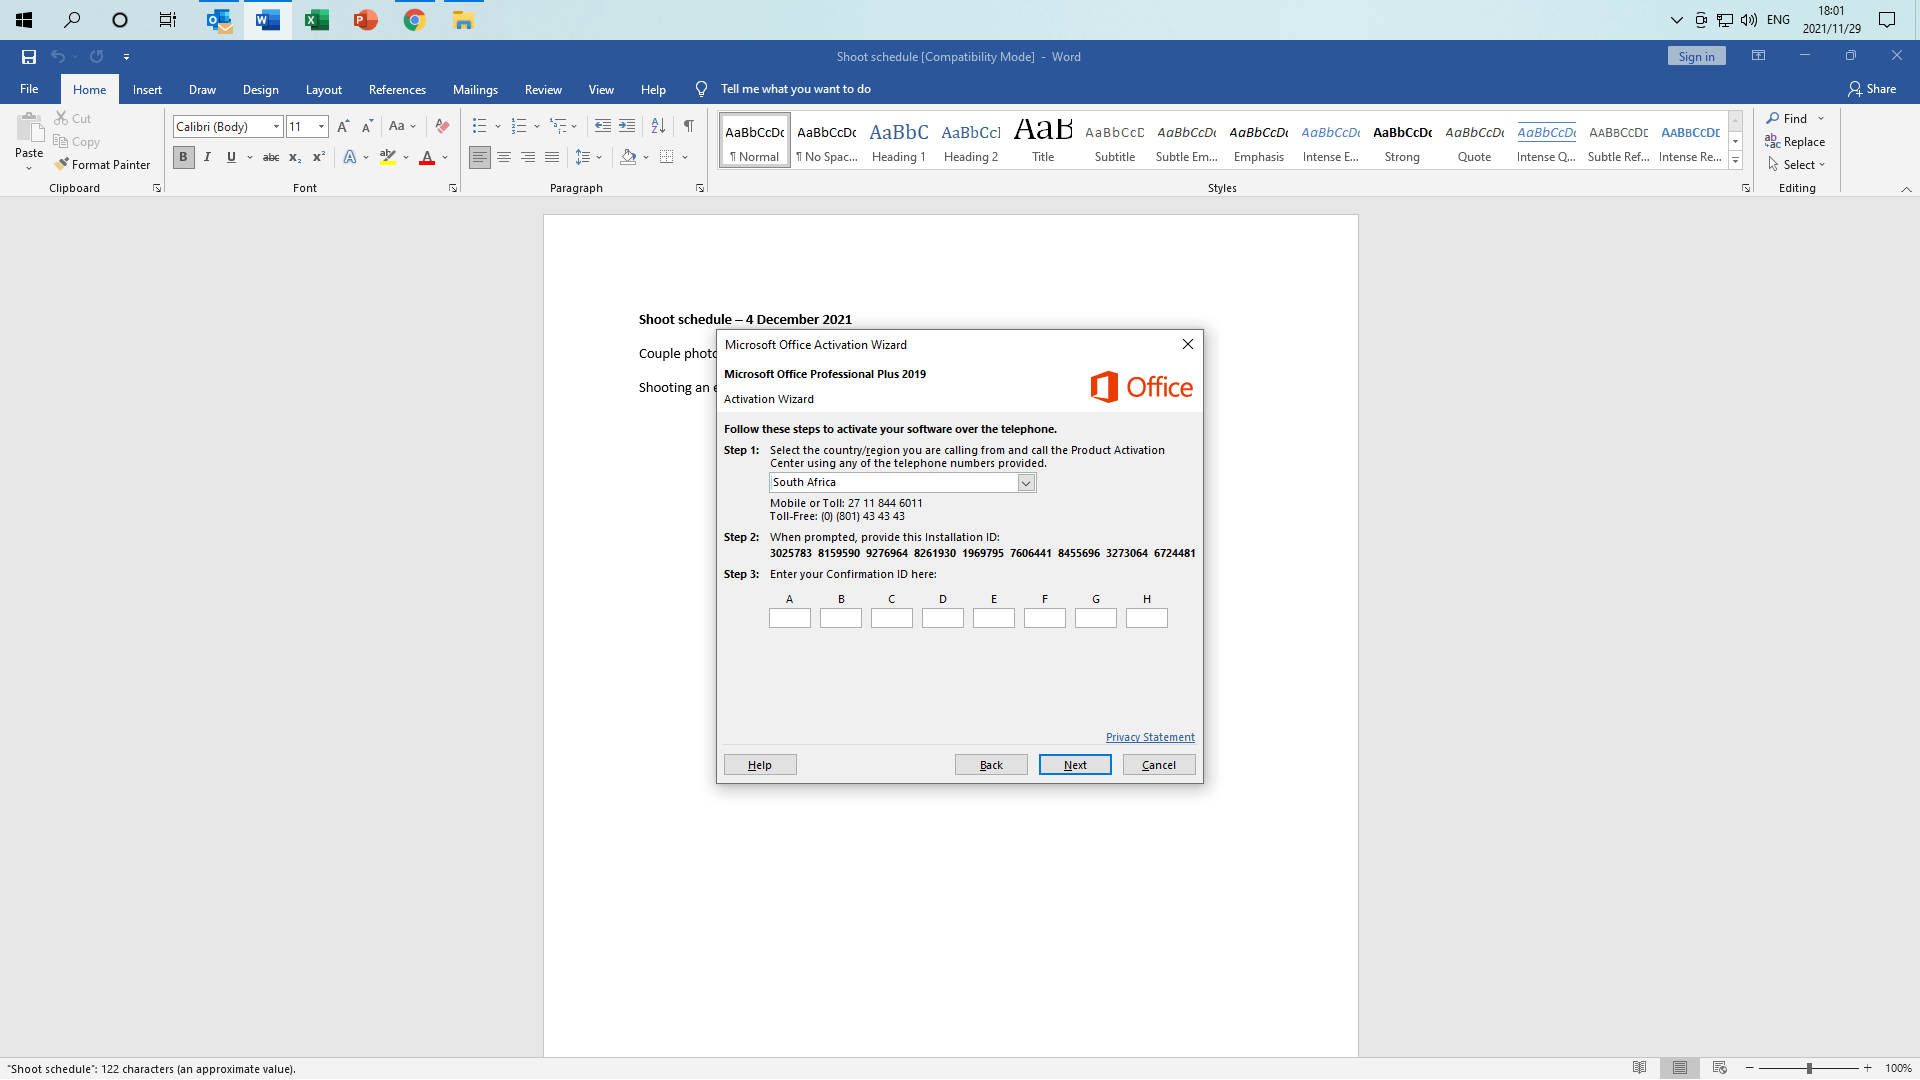Toggle Show/Hide paragraph marks
The image size is (1920, 1080).
point(688,126)
